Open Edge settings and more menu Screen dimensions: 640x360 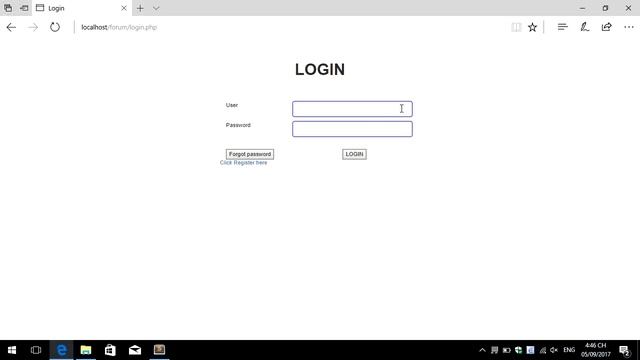pos(629,27)
